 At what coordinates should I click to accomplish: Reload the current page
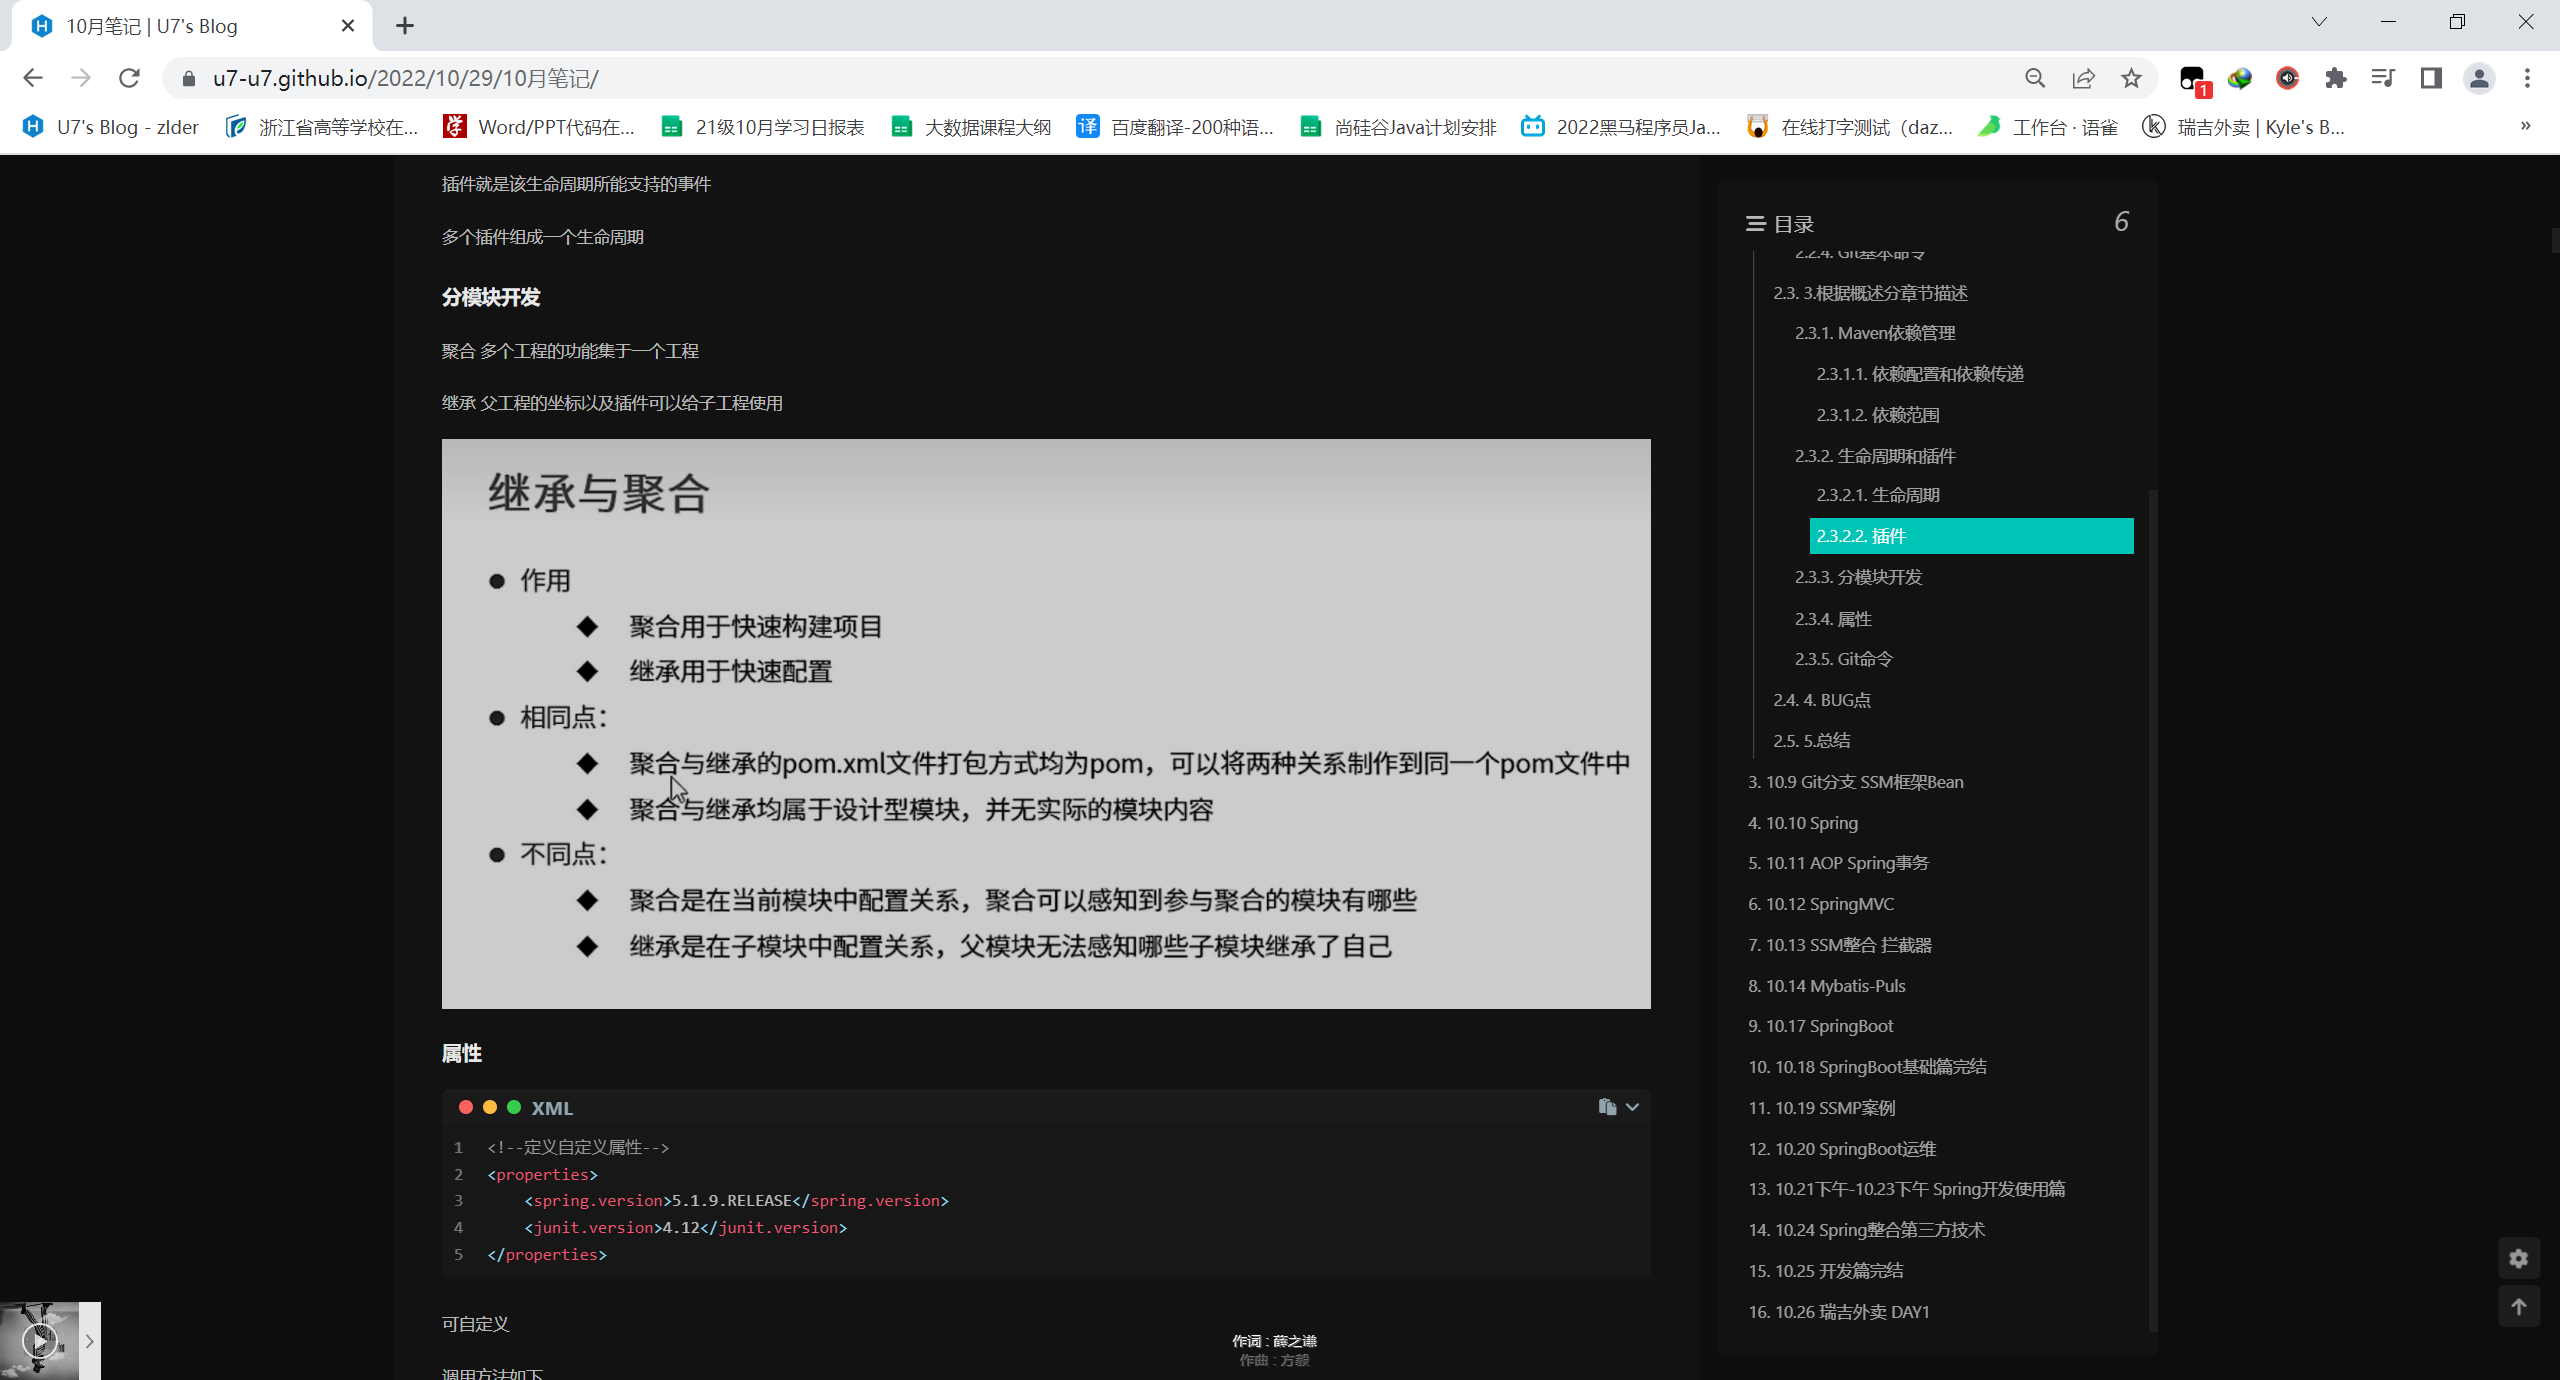(x=129, y=78)
